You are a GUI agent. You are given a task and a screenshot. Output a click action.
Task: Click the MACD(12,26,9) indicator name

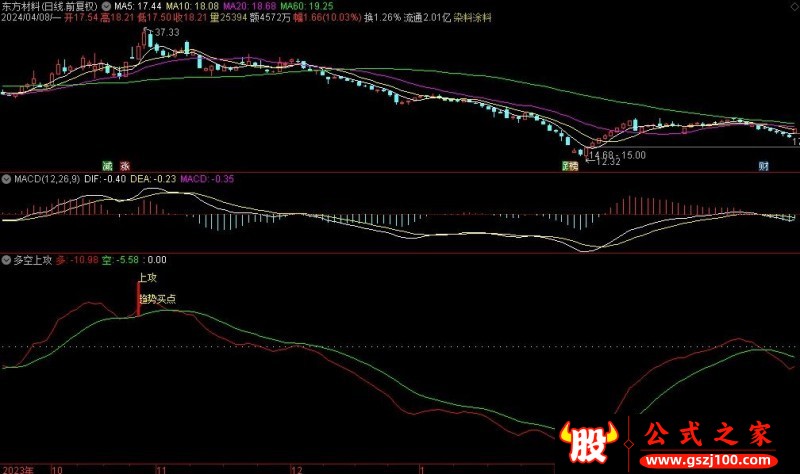point(47,179)
